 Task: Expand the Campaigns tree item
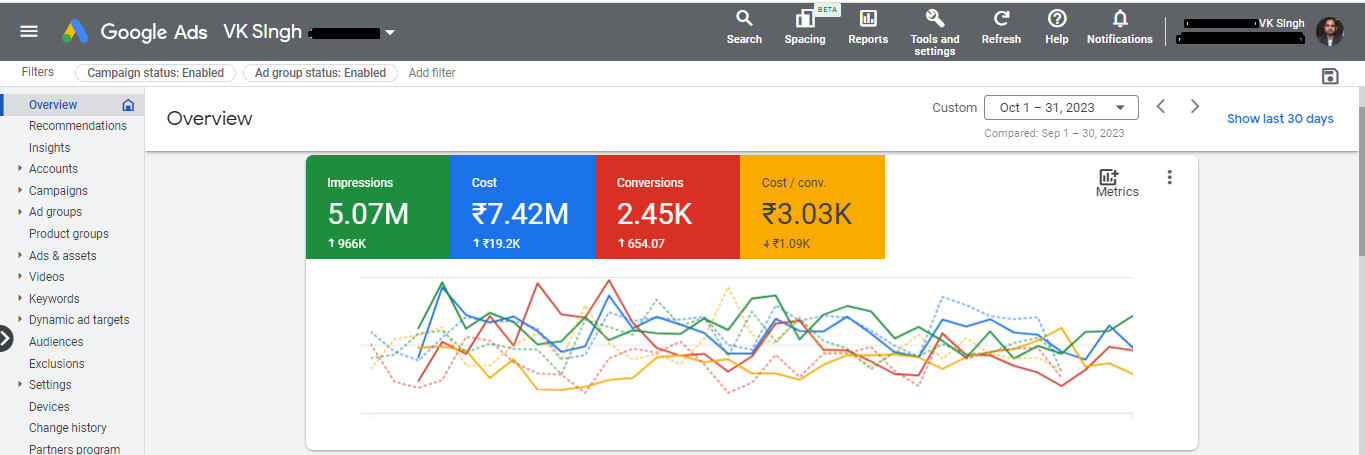tap(20, 190)
